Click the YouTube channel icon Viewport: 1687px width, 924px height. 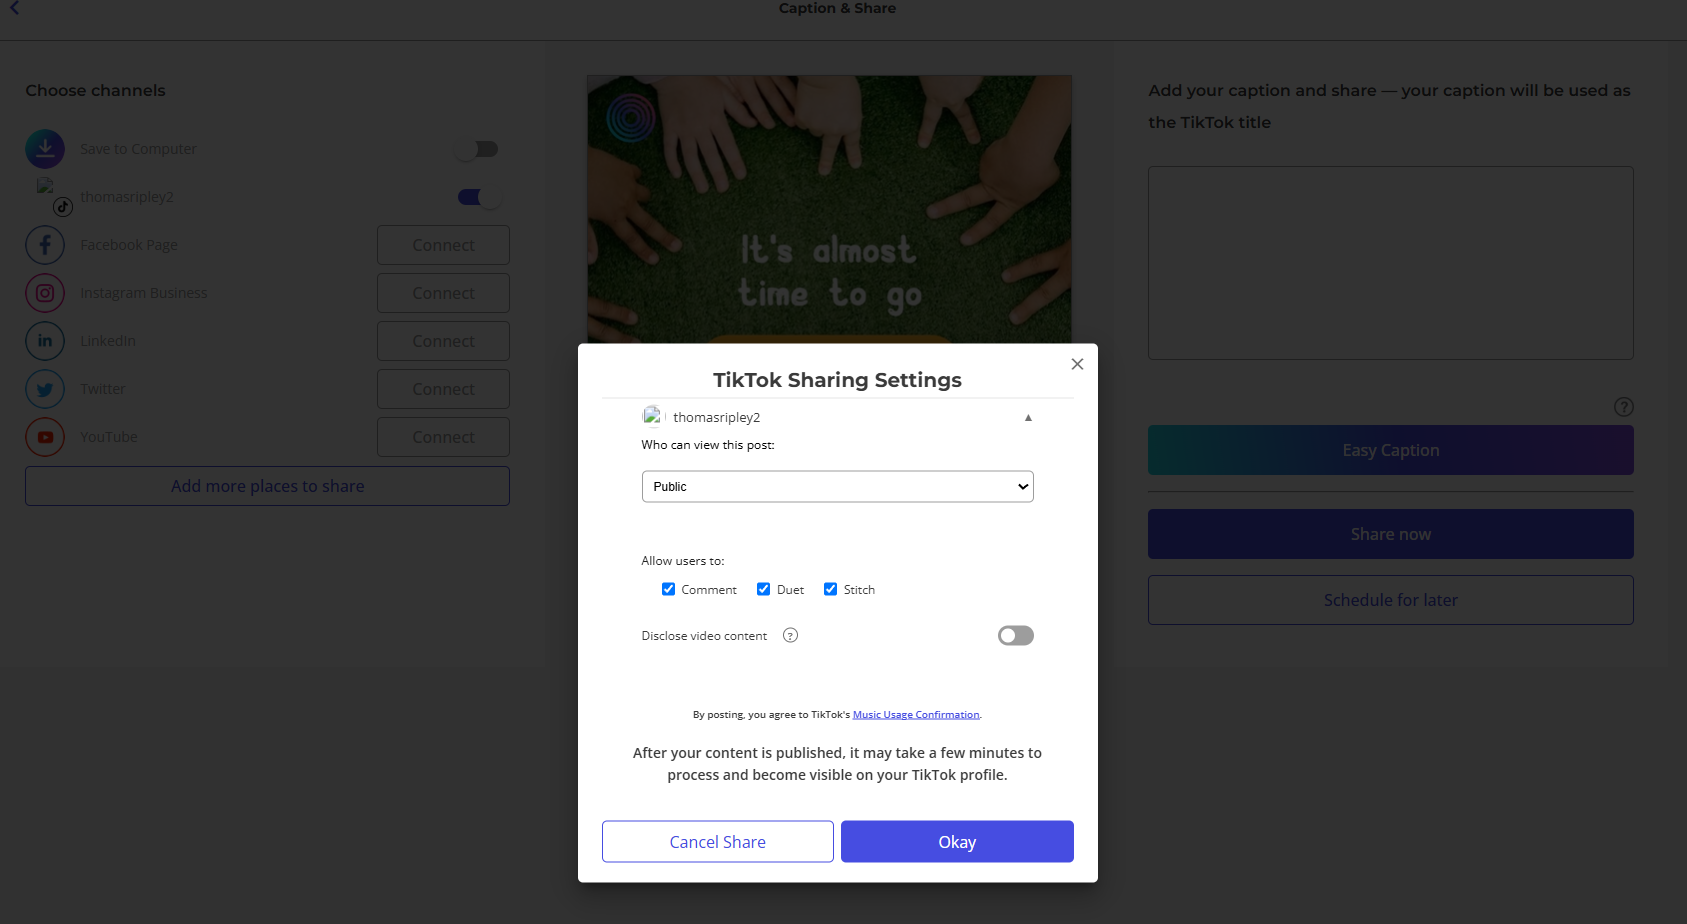point(45,437)
